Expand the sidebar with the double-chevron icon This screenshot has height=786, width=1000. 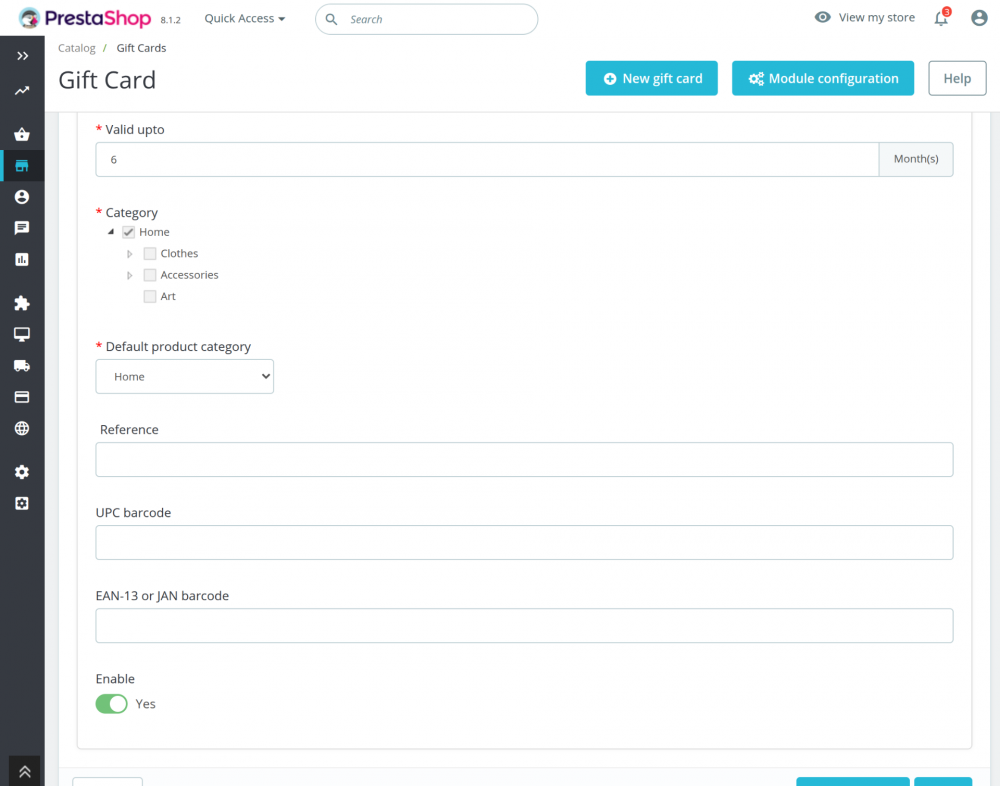point(22,56)
